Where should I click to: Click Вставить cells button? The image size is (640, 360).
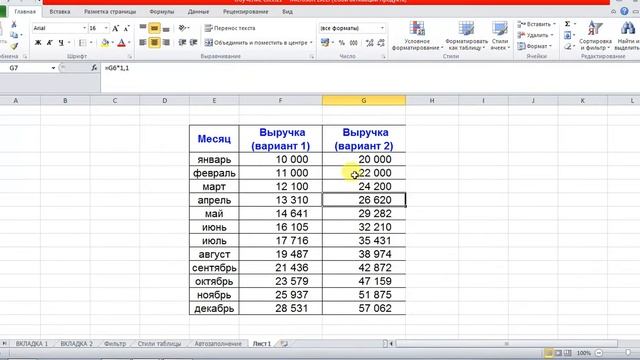[x=536, y=24]
